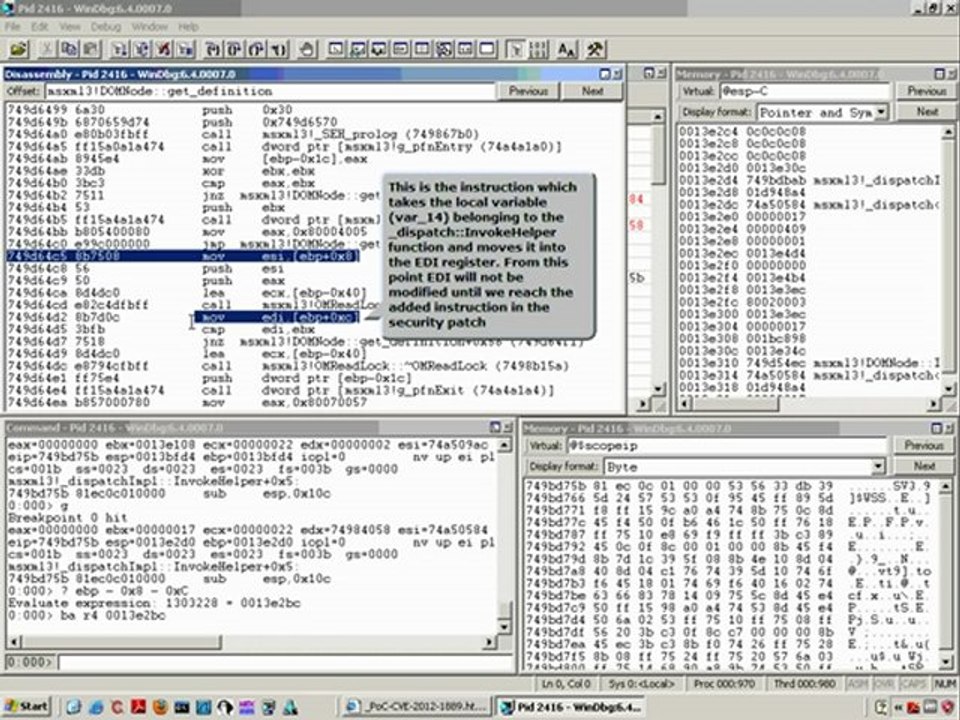Click the Run to Cursor toolbar icon
The image size is (960, 720).
[x=279, y=50]
